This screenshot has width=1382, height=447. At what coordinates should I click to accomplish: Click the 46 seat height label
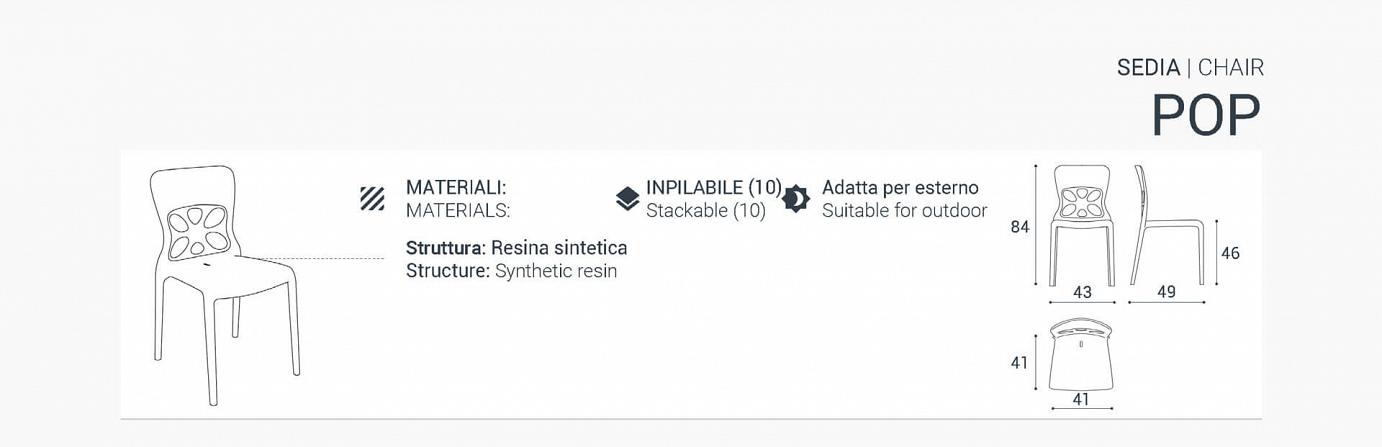click(x=1230, y=253)
